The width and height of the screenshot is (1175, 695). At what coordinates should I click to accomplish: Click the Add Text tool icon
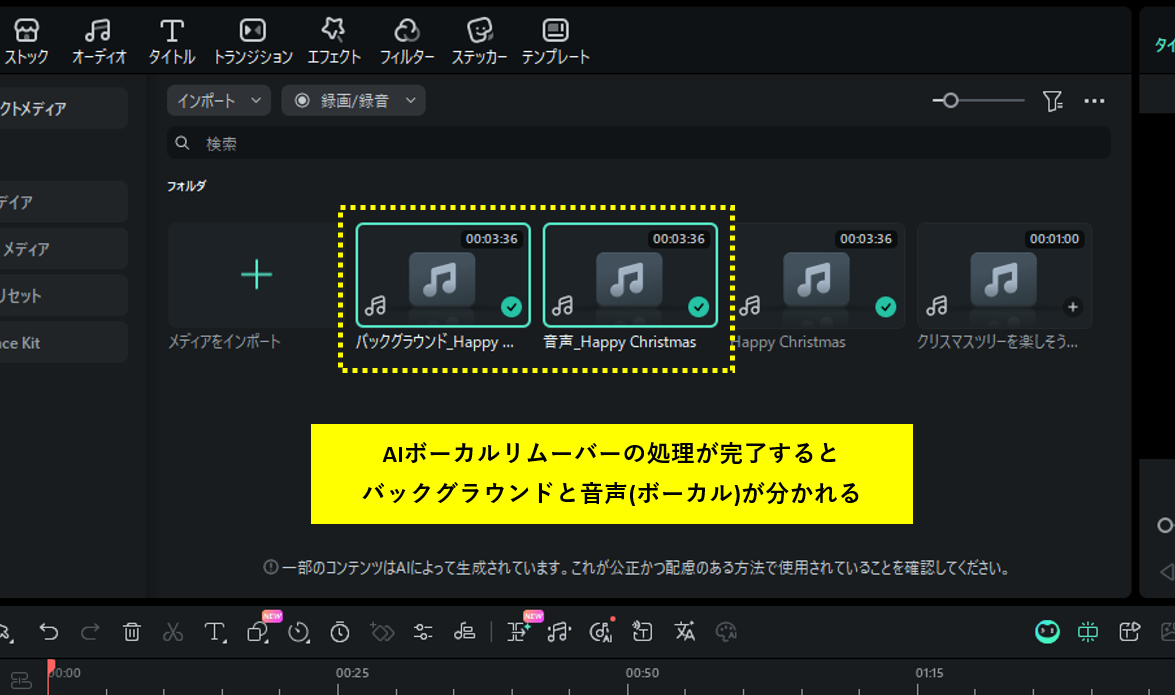point(214,632)
